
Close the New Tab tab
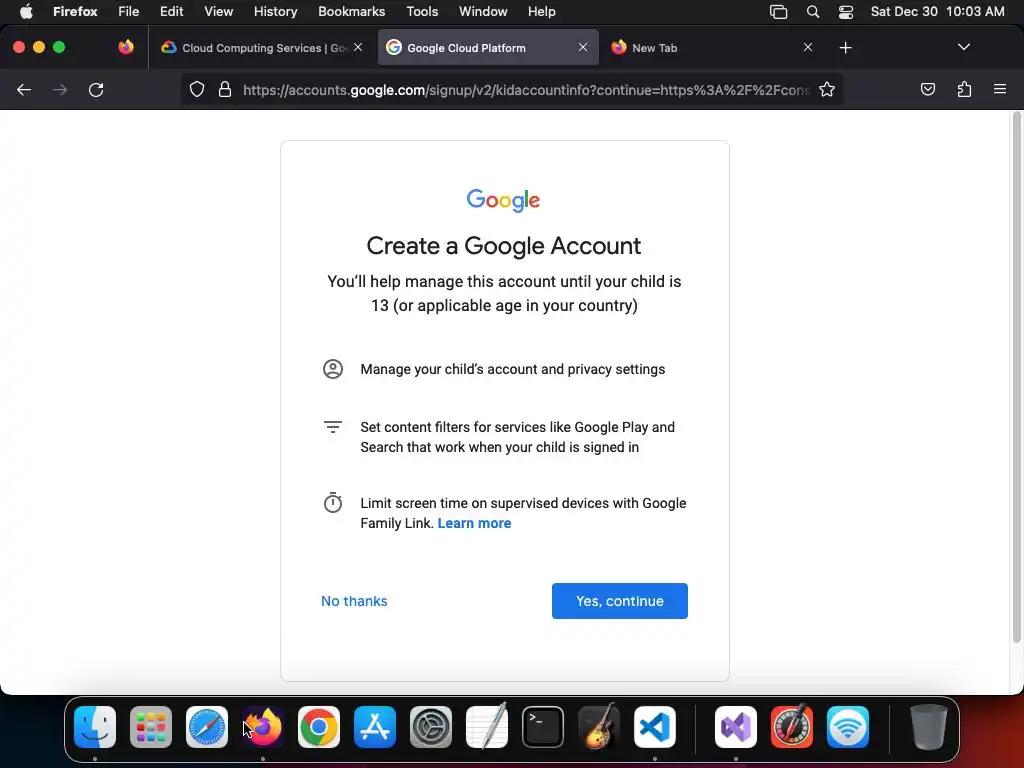808,47
